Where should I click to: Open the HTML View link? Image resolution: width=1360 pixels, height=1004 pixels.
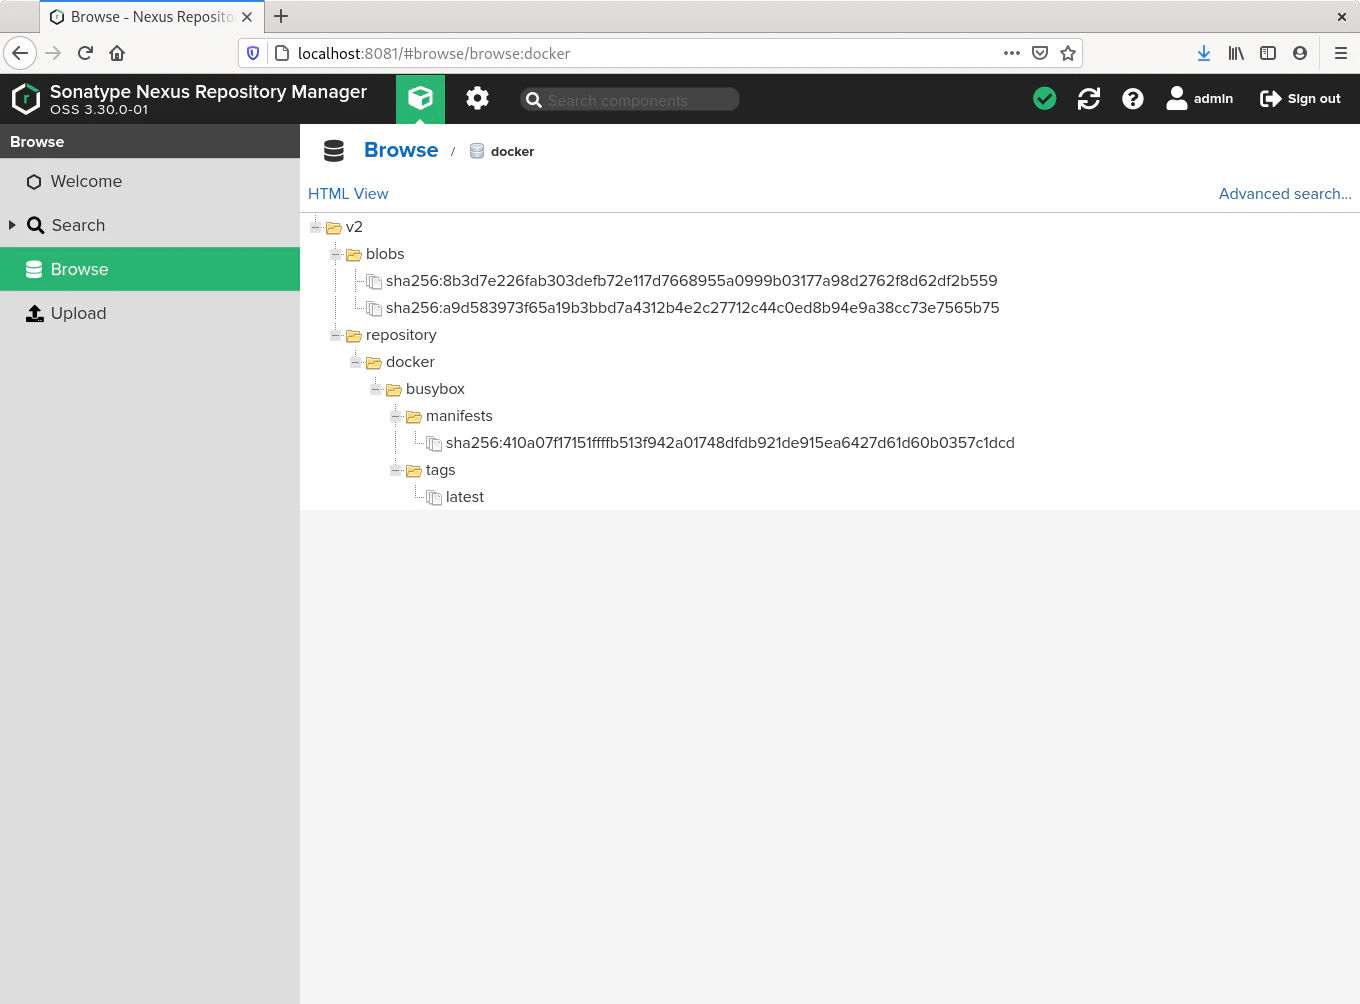click(348, 194)
